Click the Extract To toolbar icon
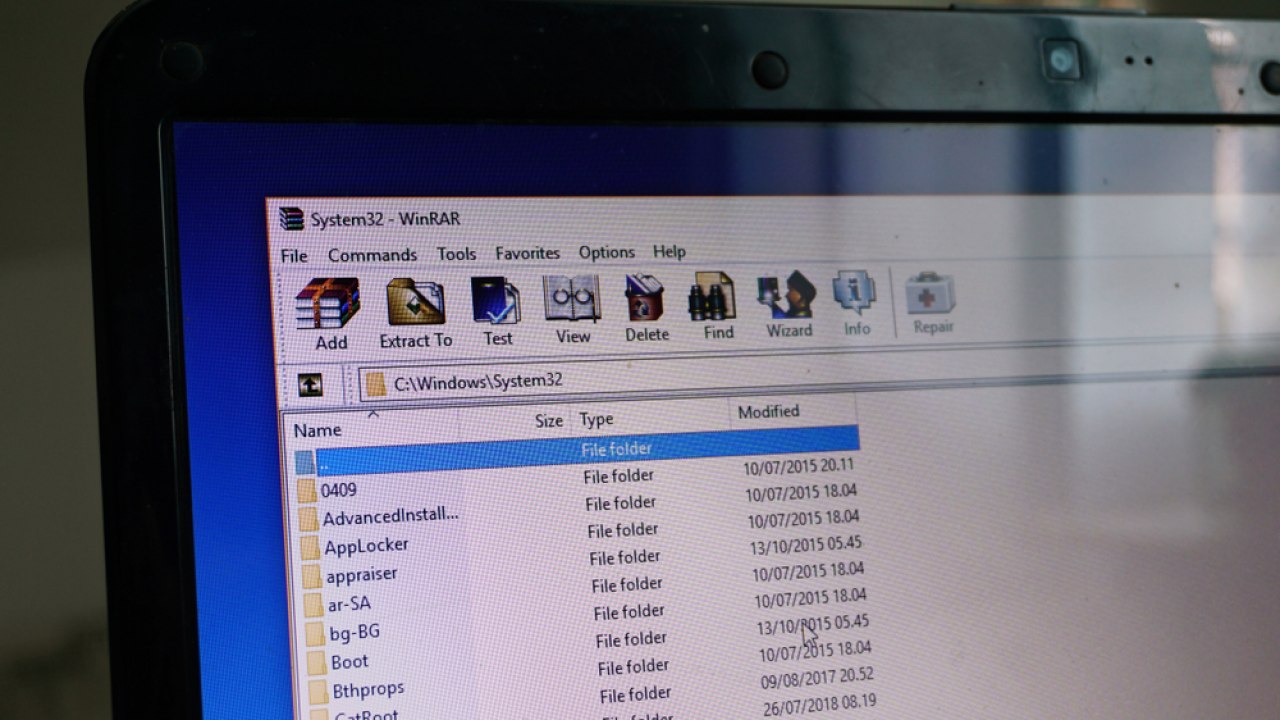The width and height of the screenshot is (1280, 720). tap(415, 304)
